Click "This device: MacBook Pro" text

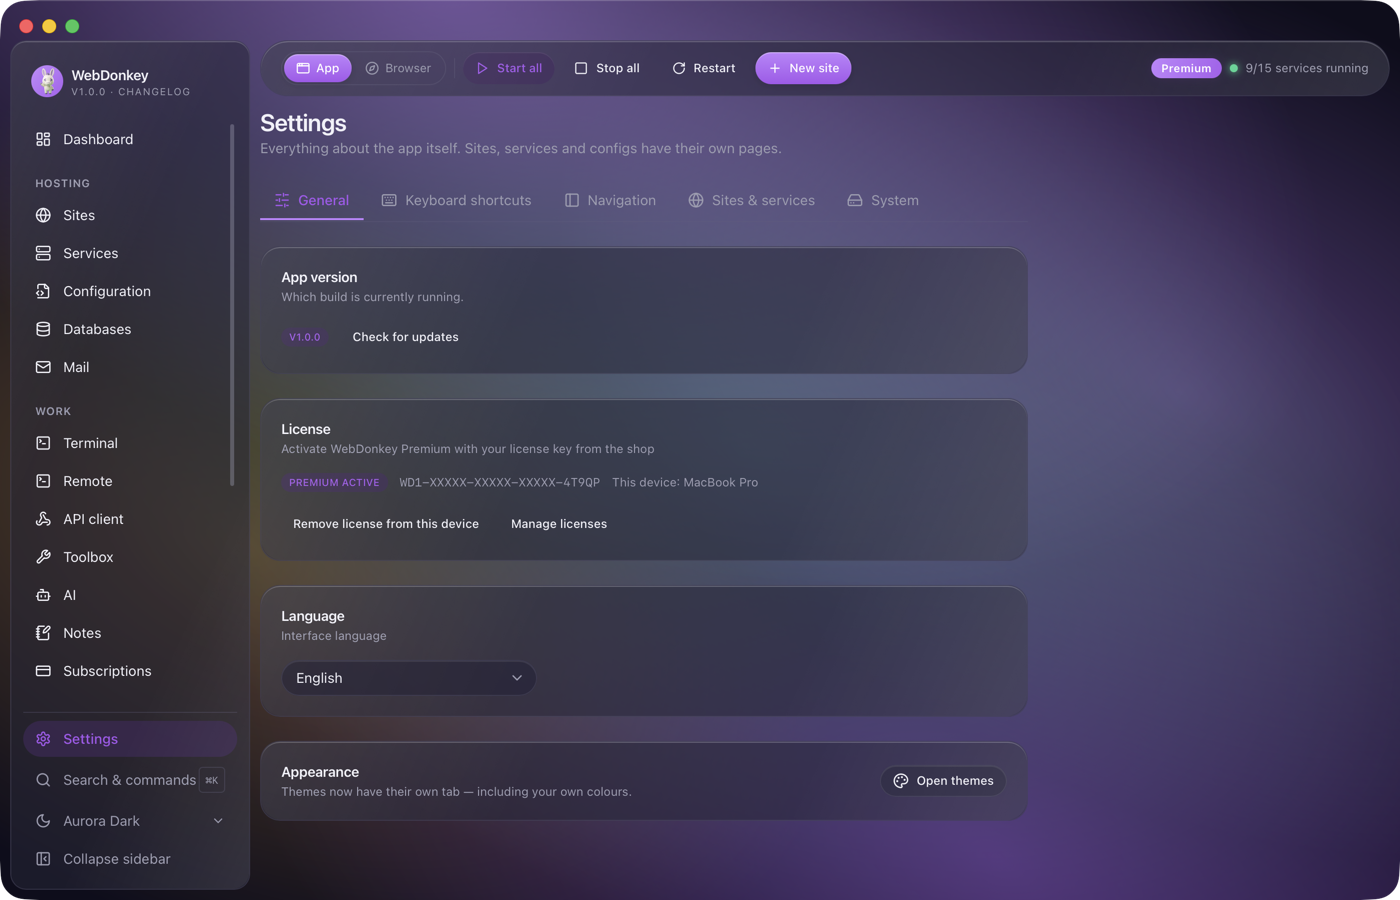685,482
